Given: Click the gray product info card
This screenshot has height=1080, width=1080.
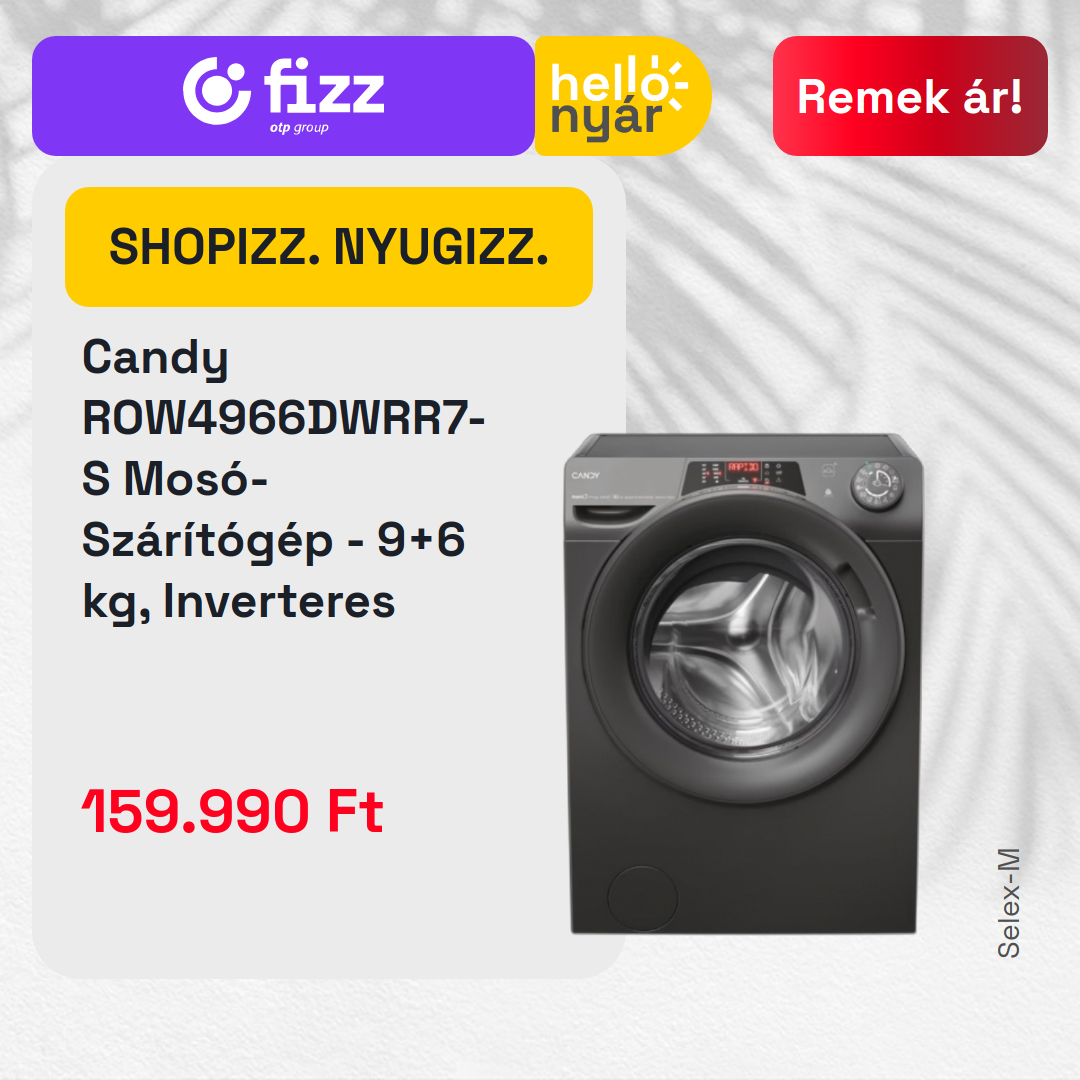Looking at the screenshot, I should [329, 569].
